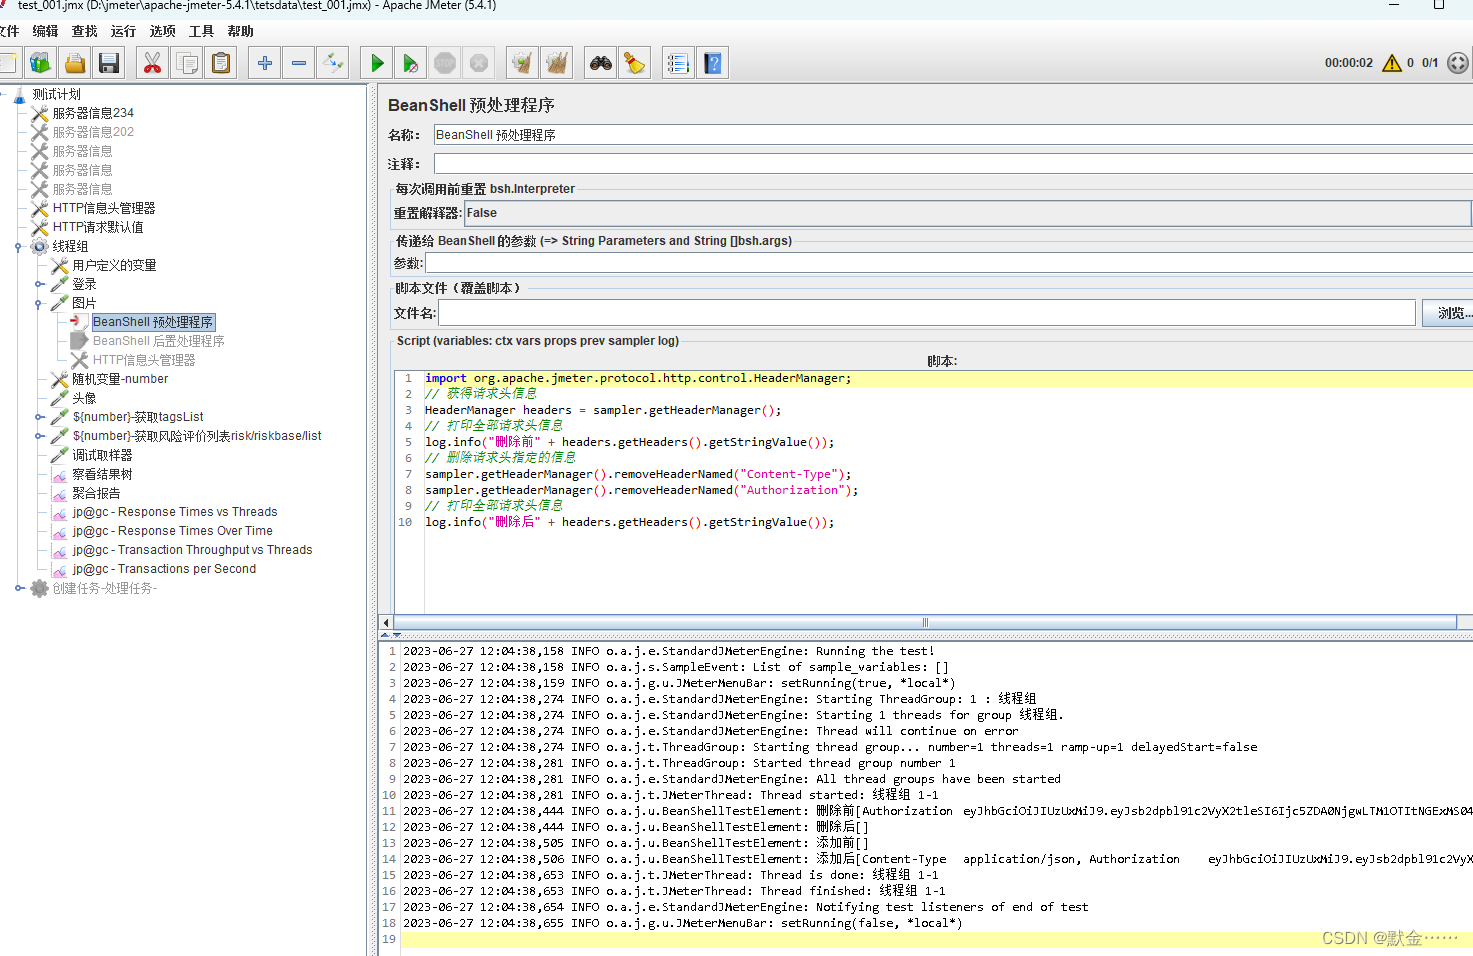
Task: Collapse the 测试计划 root node
Action: 4,94
